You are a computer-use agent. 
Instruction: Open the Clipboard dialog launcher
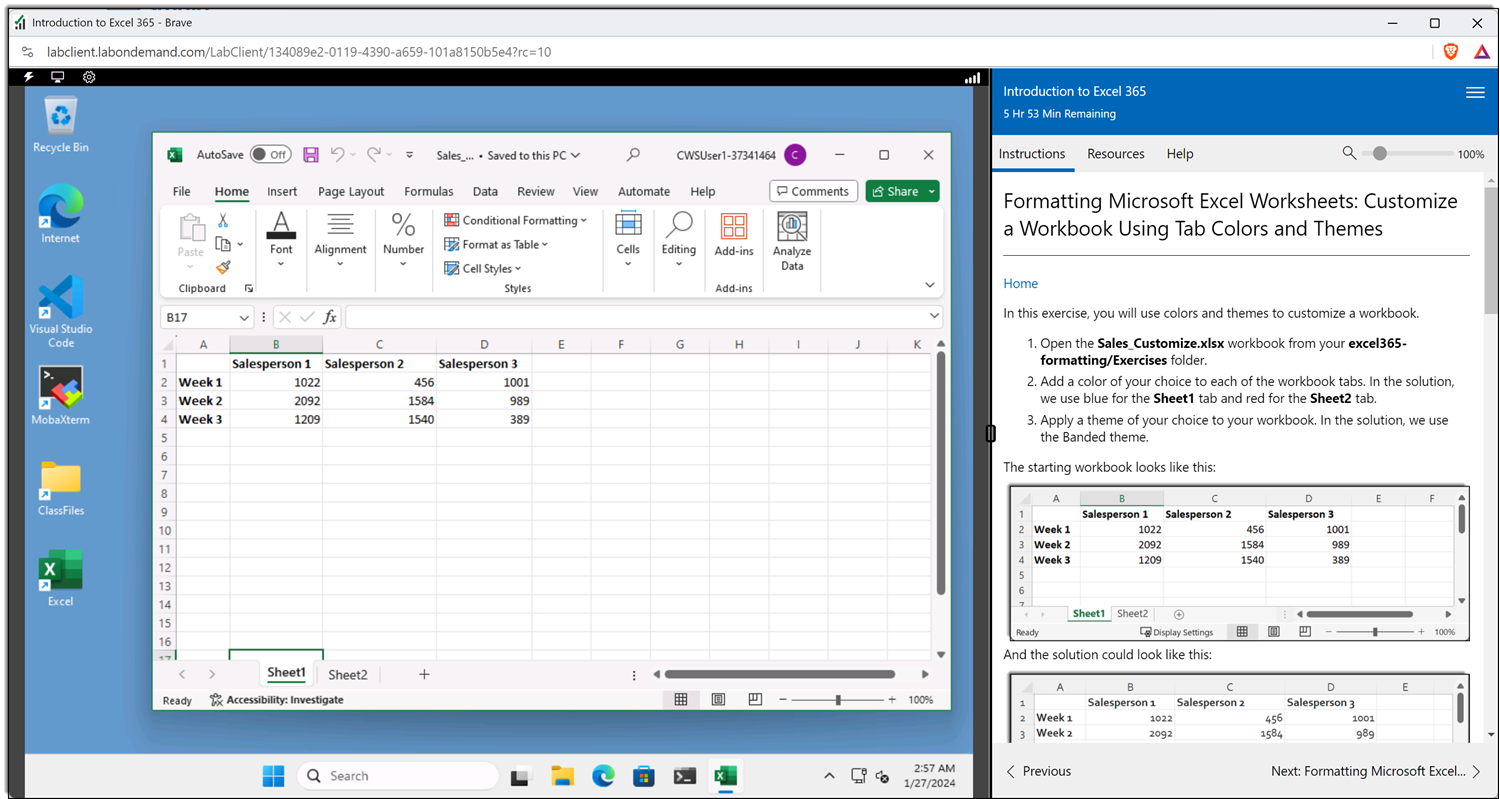click(x=249, y=288)
